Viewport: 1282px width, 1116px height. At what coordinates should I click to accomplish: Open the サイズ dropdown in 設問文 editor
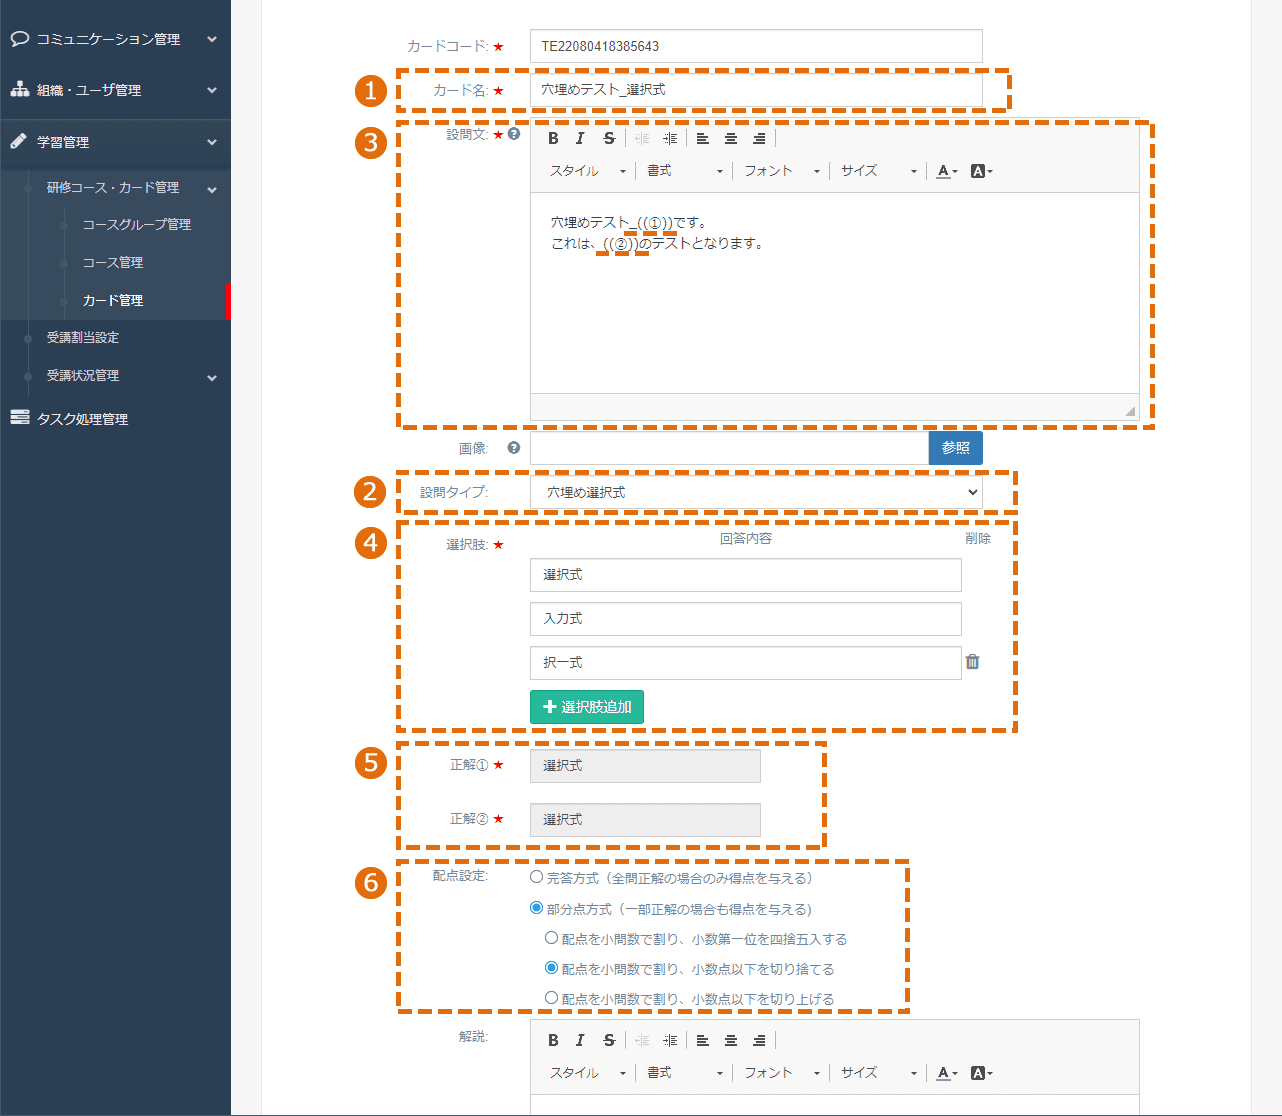[x=878, y=171]
